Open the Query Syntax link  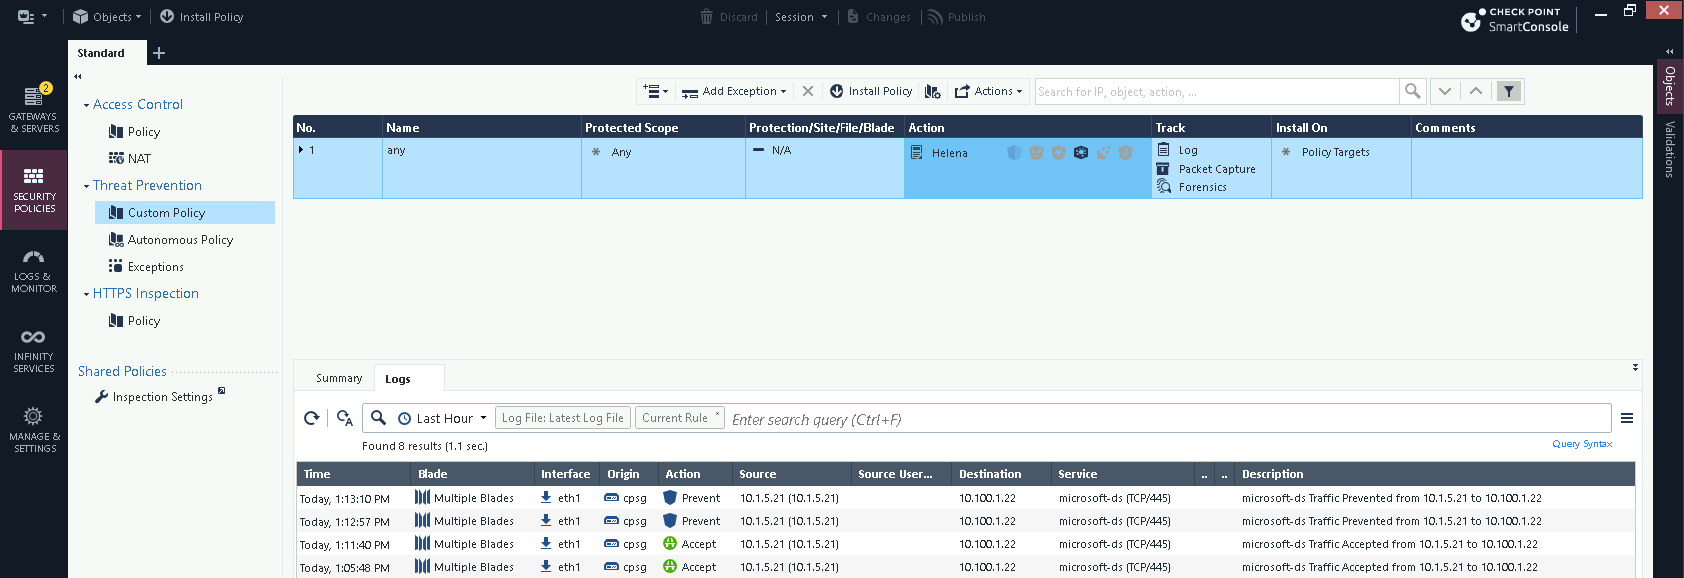point(1581,444)
